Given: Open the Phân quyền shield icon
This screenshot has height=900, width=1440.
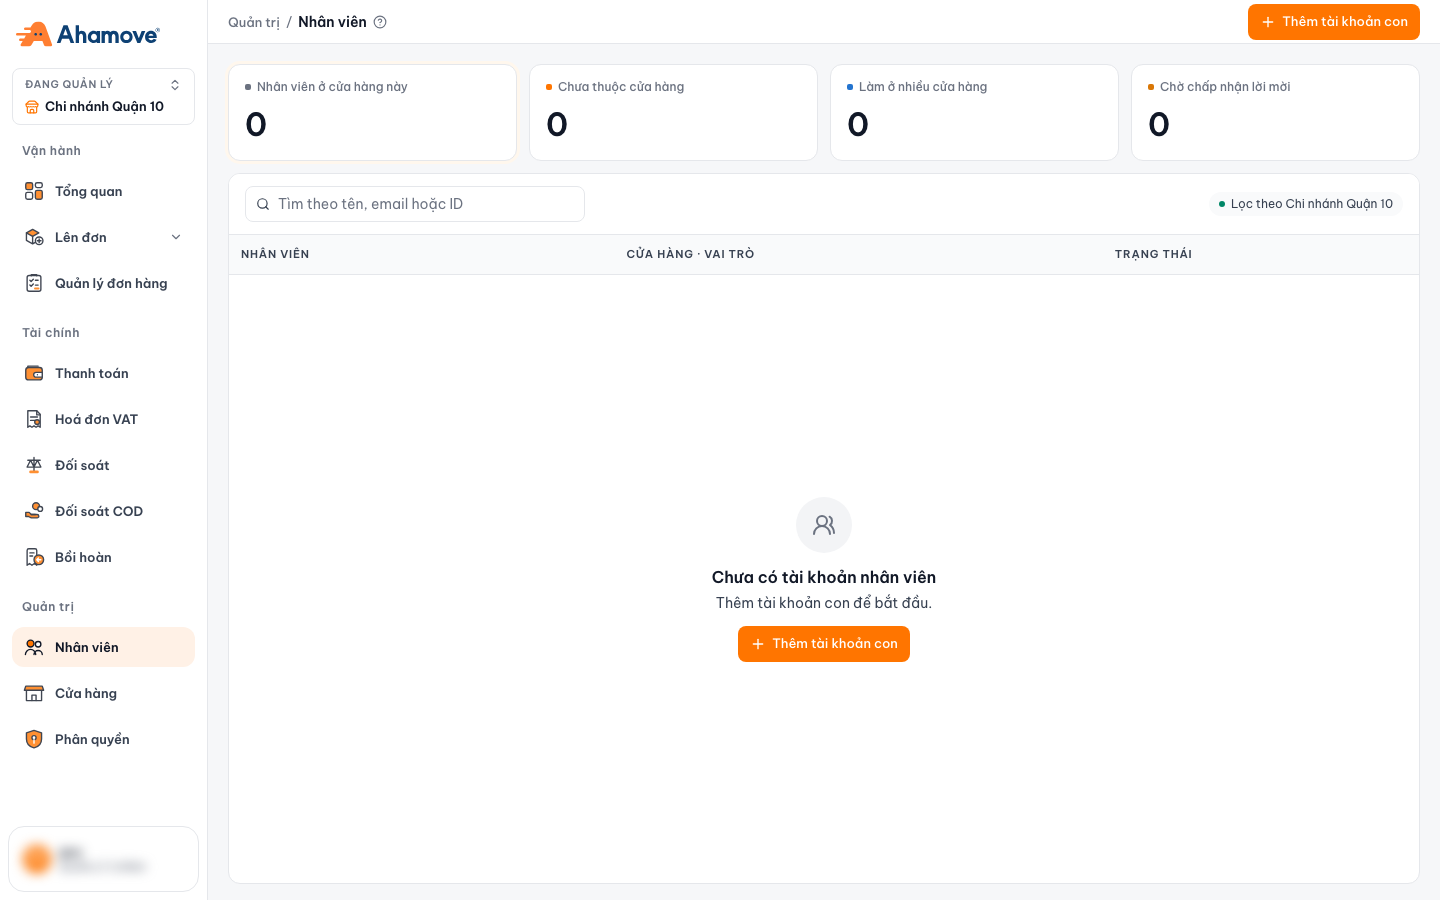Looking at the screenshot, I should tap(34, 739).
